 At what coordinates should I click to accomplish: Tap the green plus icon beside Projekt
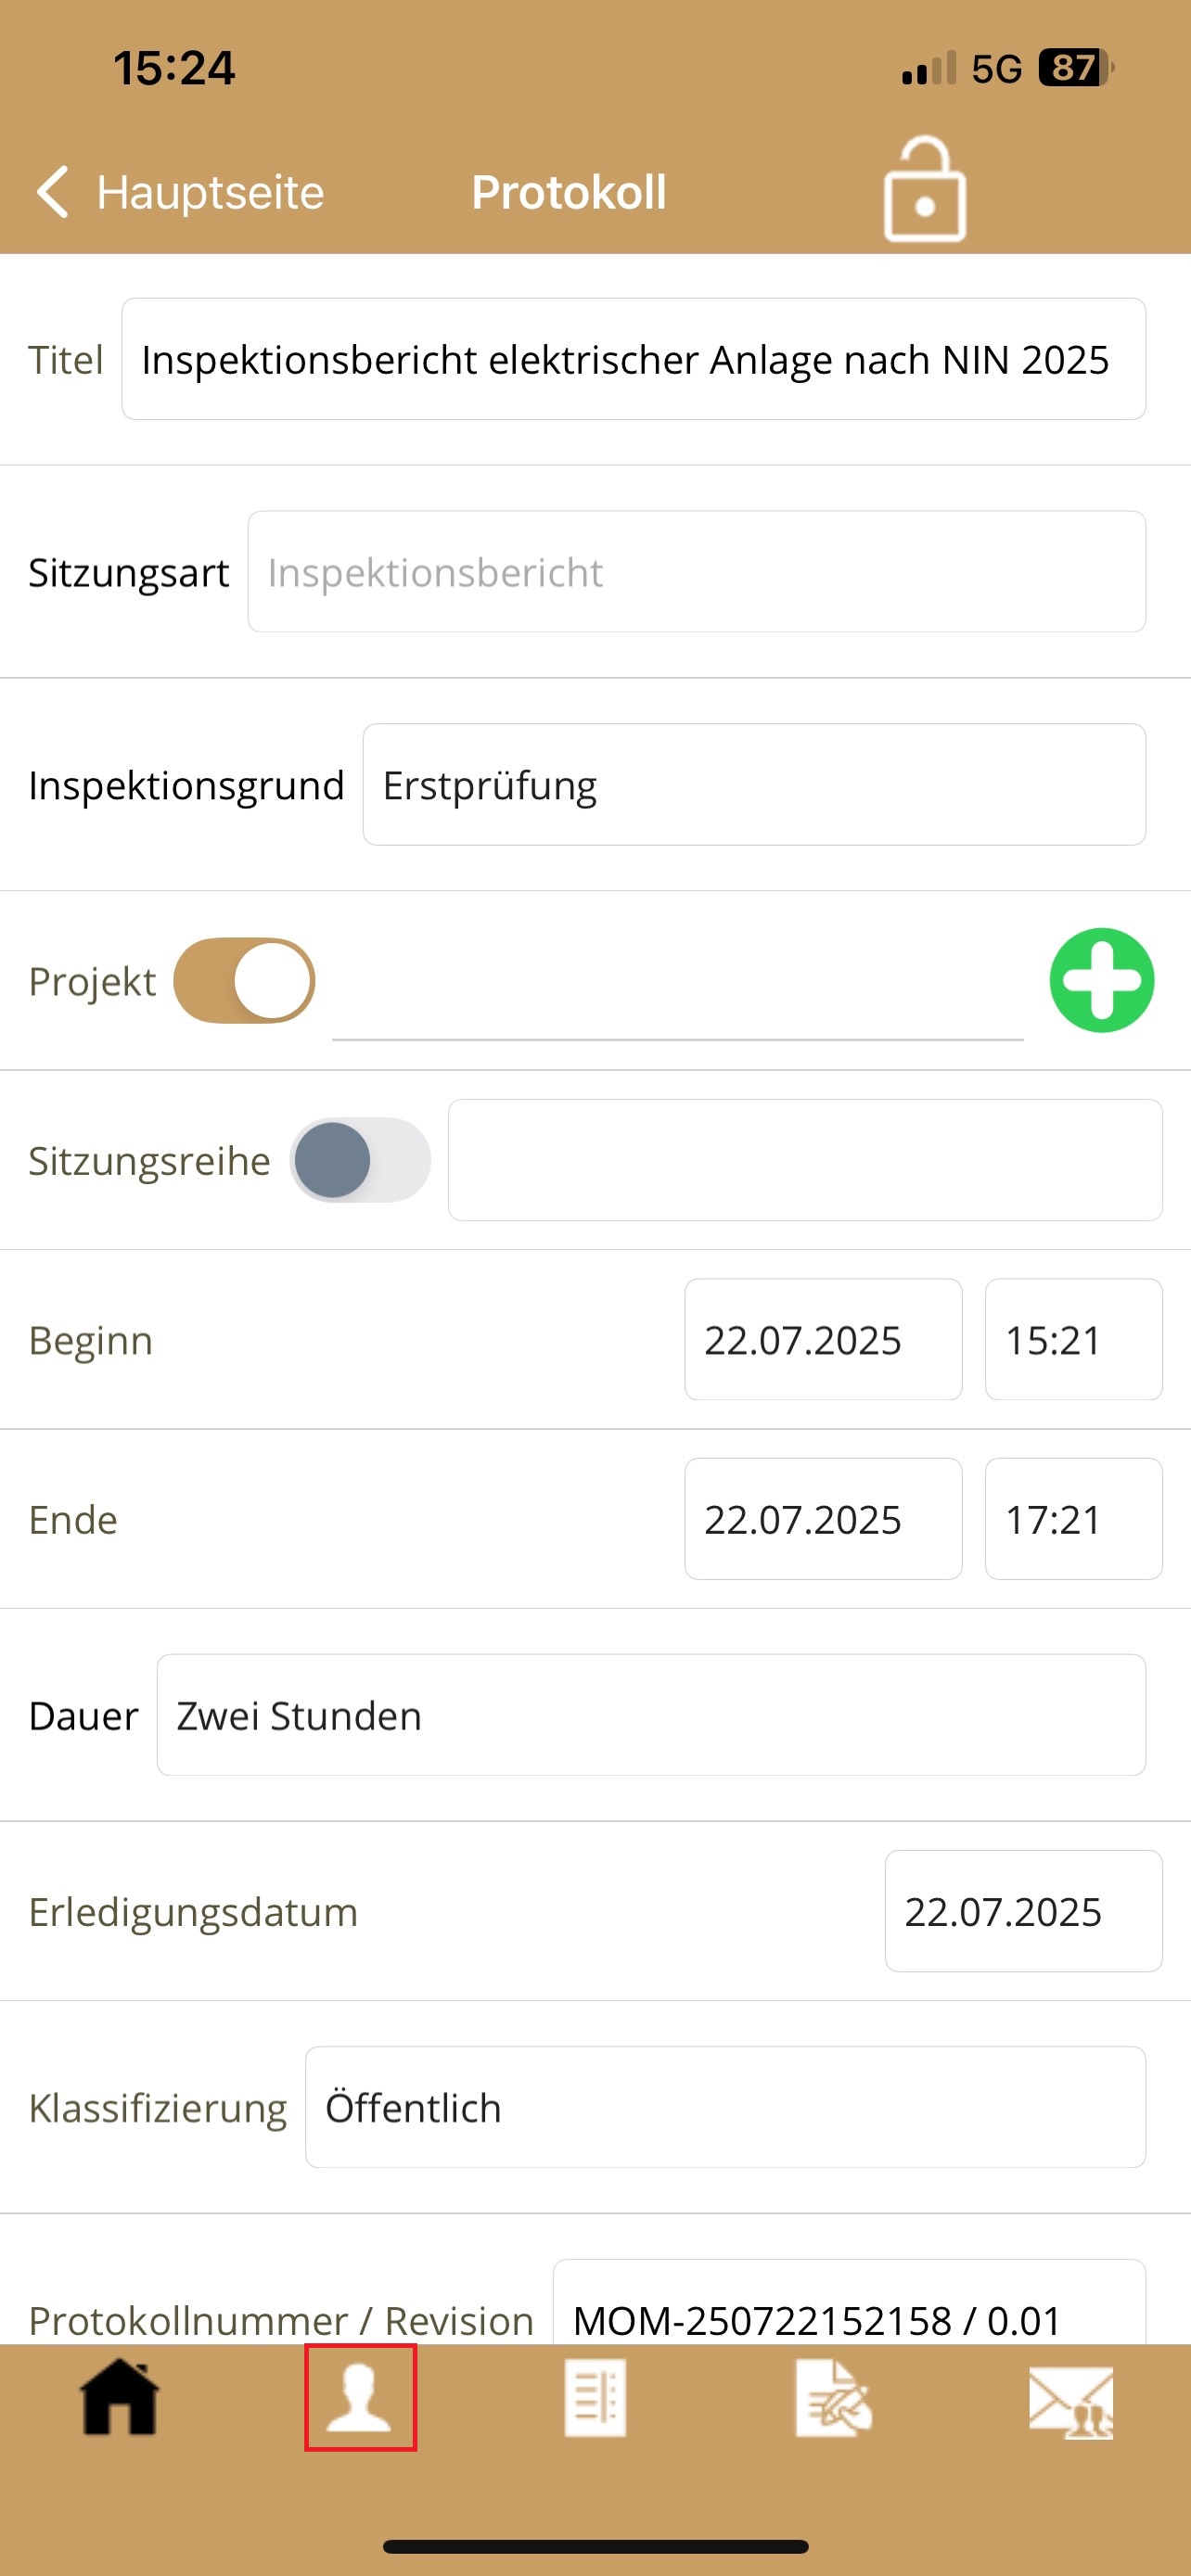(x=1101, y=980)
